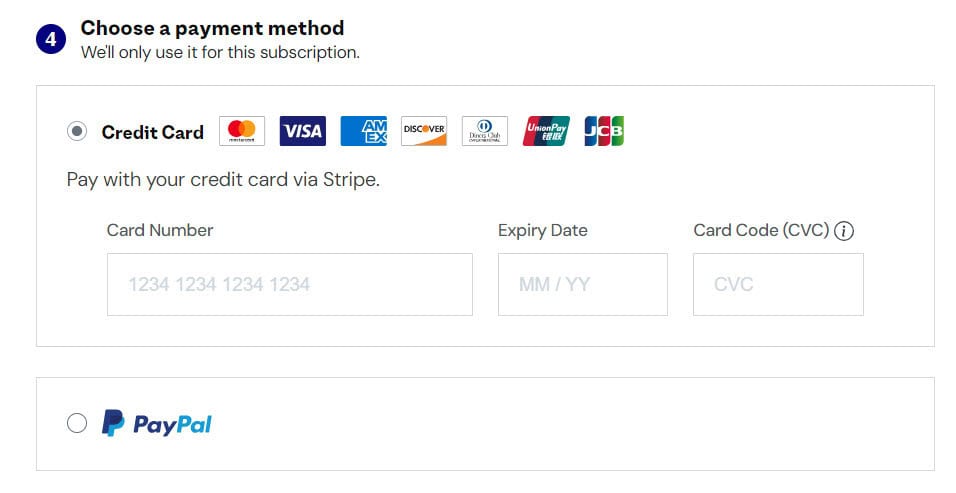Image resolution: width=956 pixels, height=493 pixels.
Task: Click the Diners Club card icon
Action: point(485,131)
